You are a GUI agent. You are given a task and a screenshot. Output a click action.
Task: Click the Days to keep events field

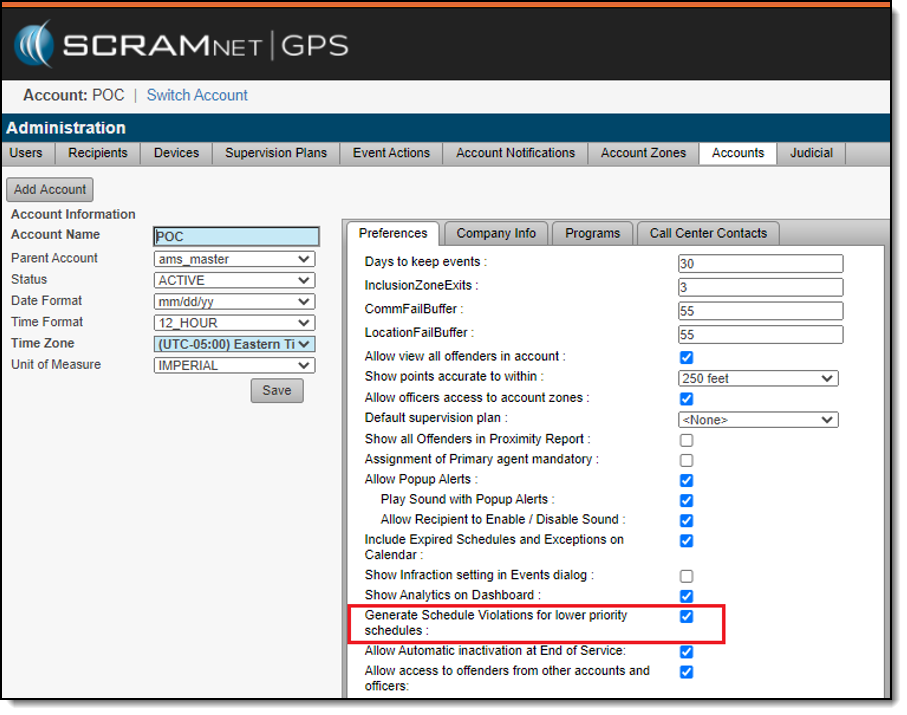coord(760,264)
